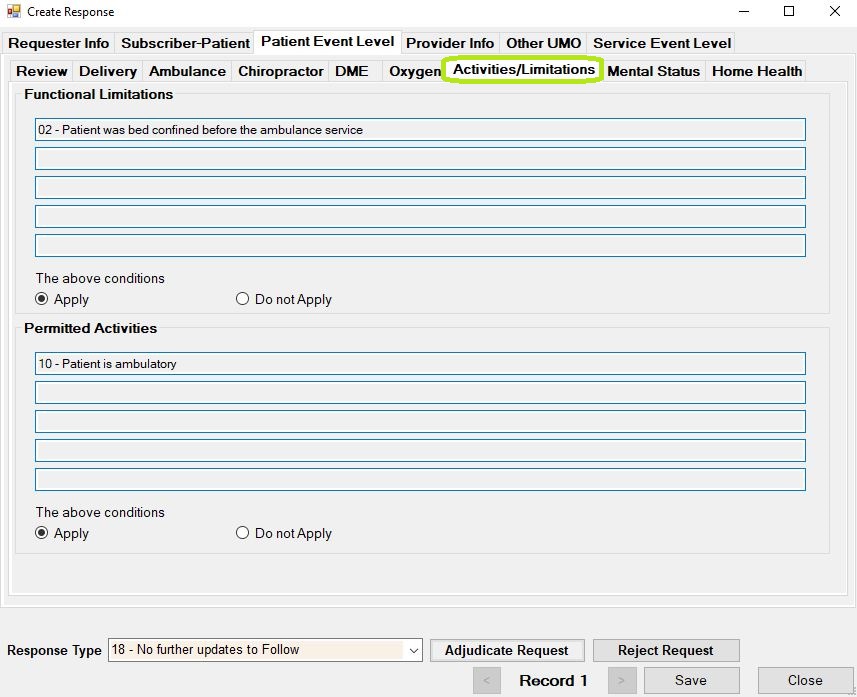Select the Patient Event Level tab
The width and height of the screenshot is (857, 697).
[327, 42]
